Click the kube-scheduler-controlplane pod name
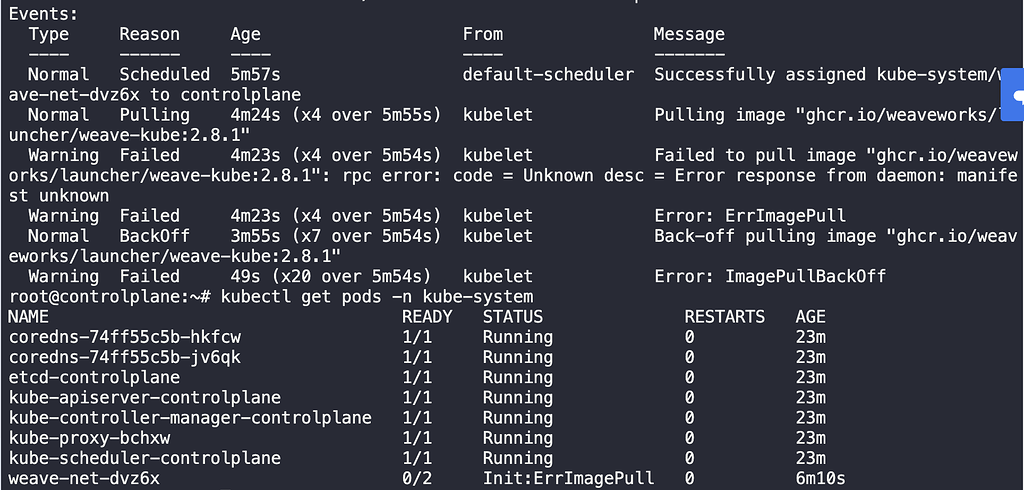 coord(145,458)
